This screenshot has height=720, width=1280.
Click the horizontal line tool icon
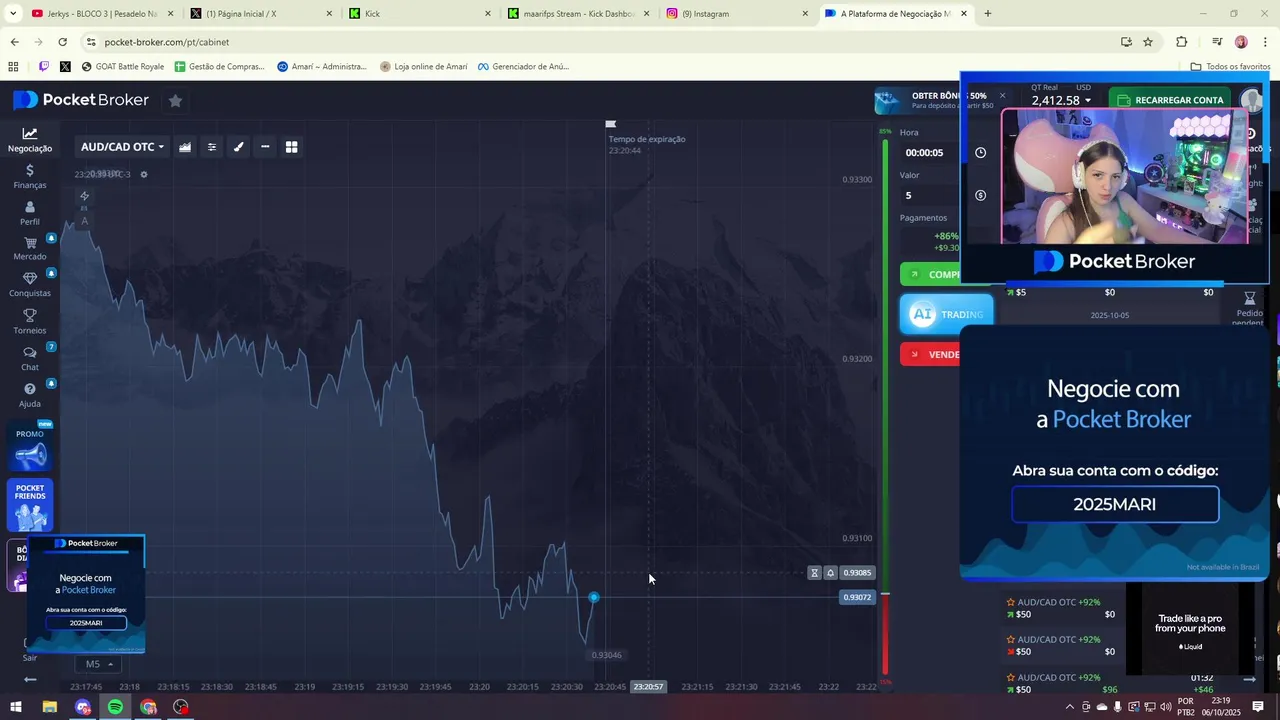tap(265, 147)
